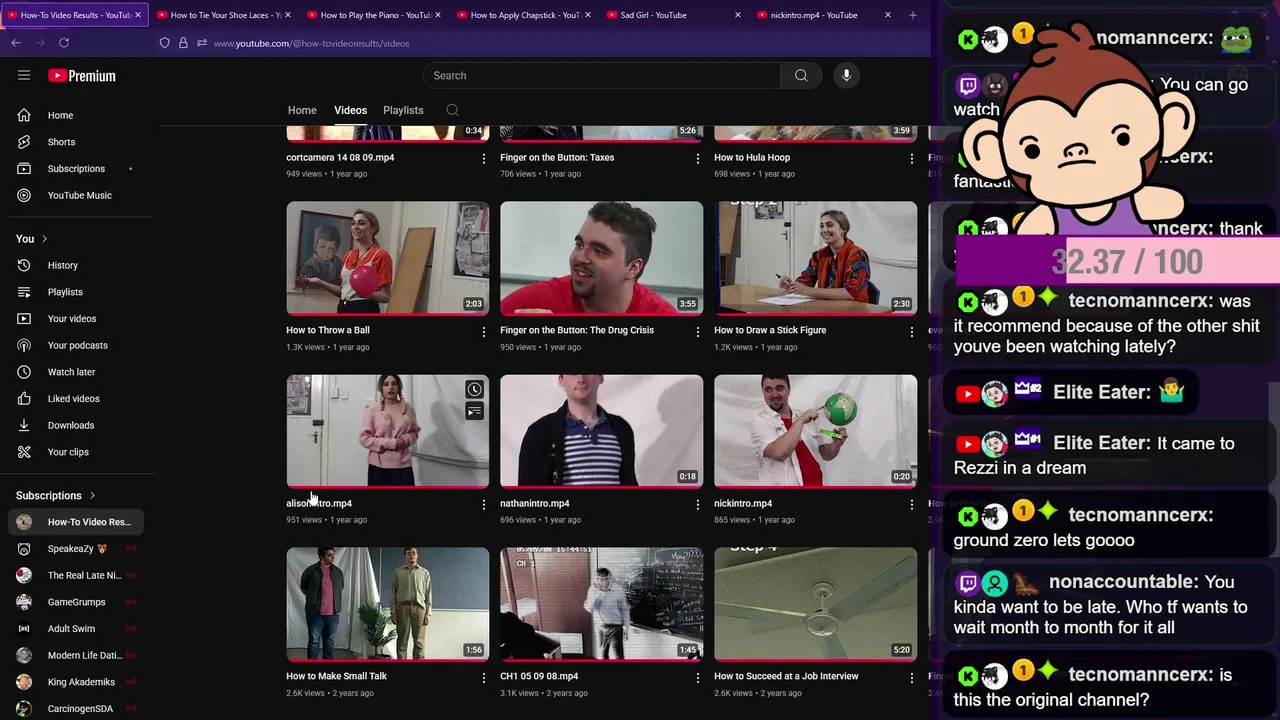The image size is (1280, 720).
Task: Open Your clips in the sidebar
Action: tap(76, 452)
